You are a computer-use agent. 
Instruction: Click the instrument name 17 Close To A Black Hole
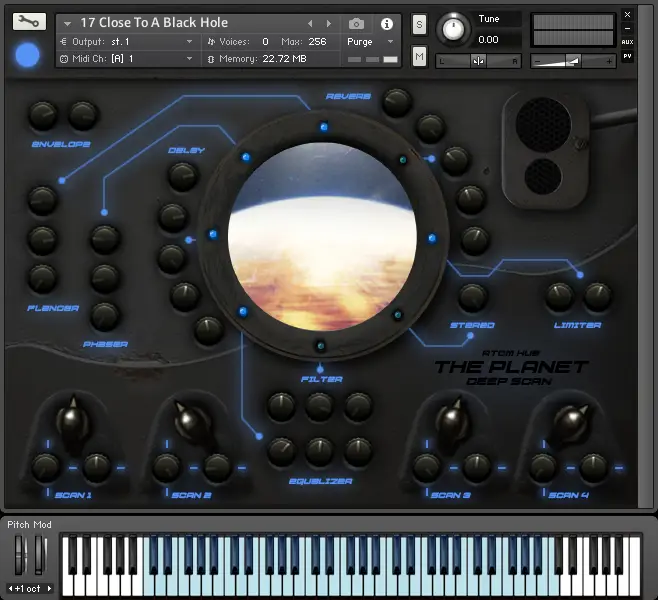pyautogui.click(x=154, y=23)
